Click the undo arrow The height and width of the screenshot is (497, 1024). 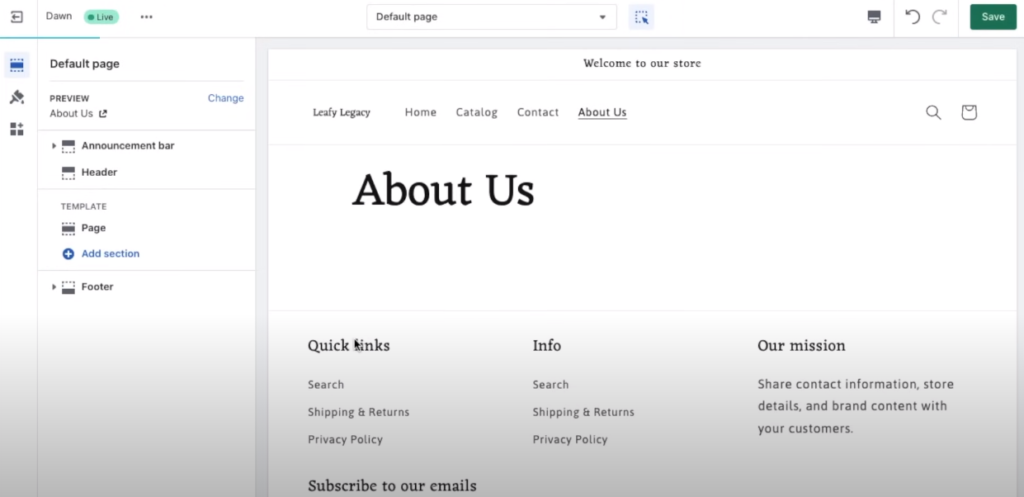point(912,17)
